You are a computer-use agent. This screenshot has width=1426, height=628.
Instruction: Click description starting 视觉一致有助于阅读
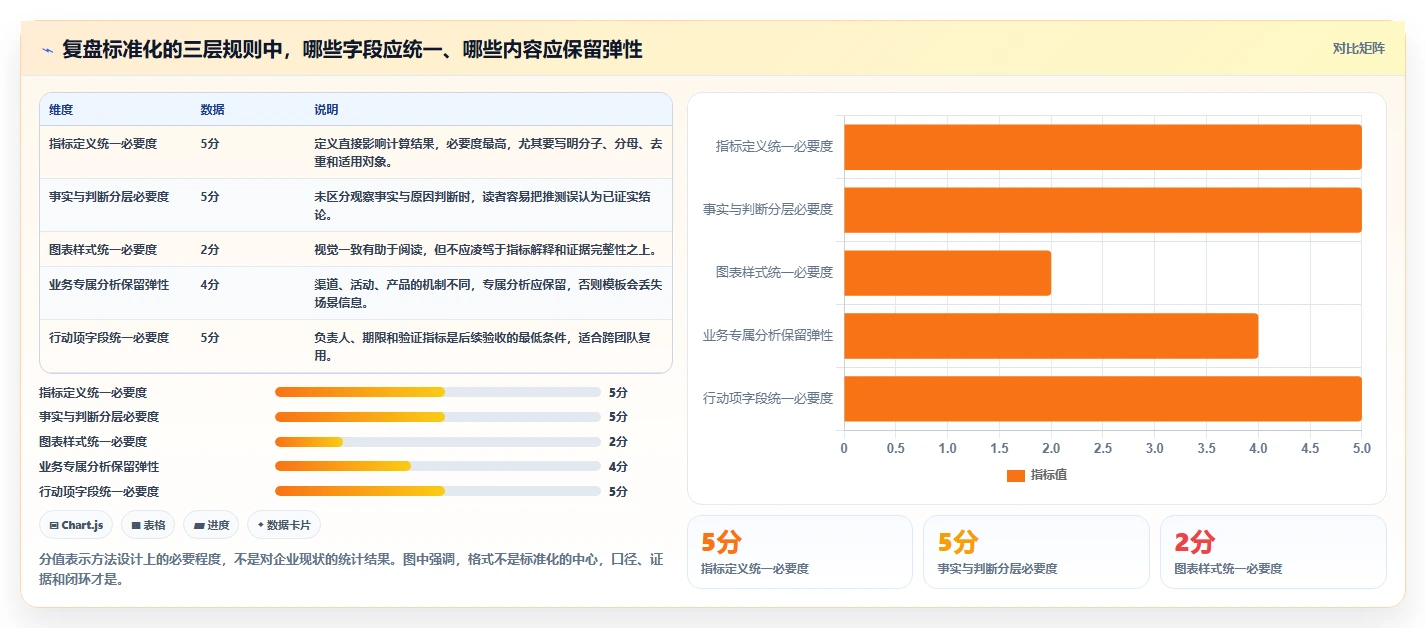tap(485, 250)
